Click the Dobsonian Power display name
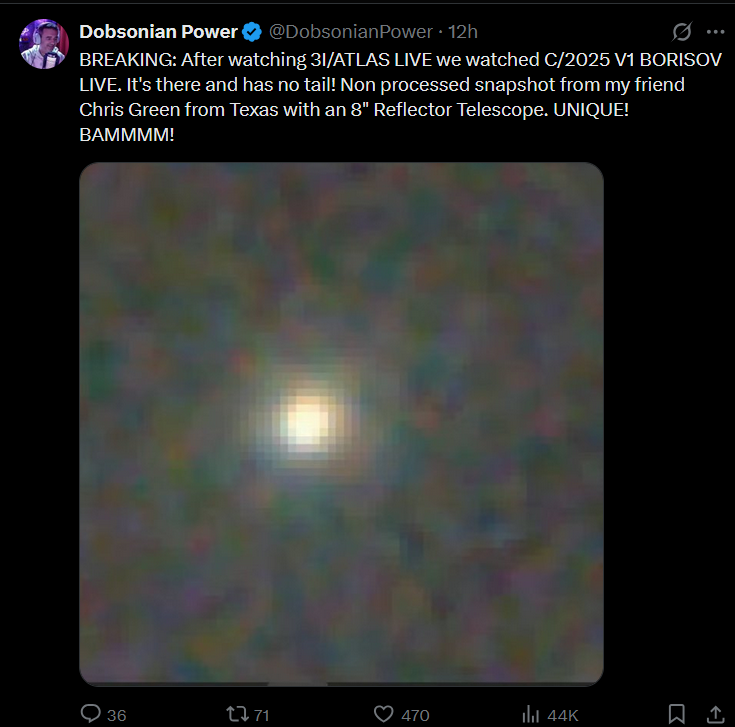The height and width of the screenshot is (727, 735). point(158,32)
